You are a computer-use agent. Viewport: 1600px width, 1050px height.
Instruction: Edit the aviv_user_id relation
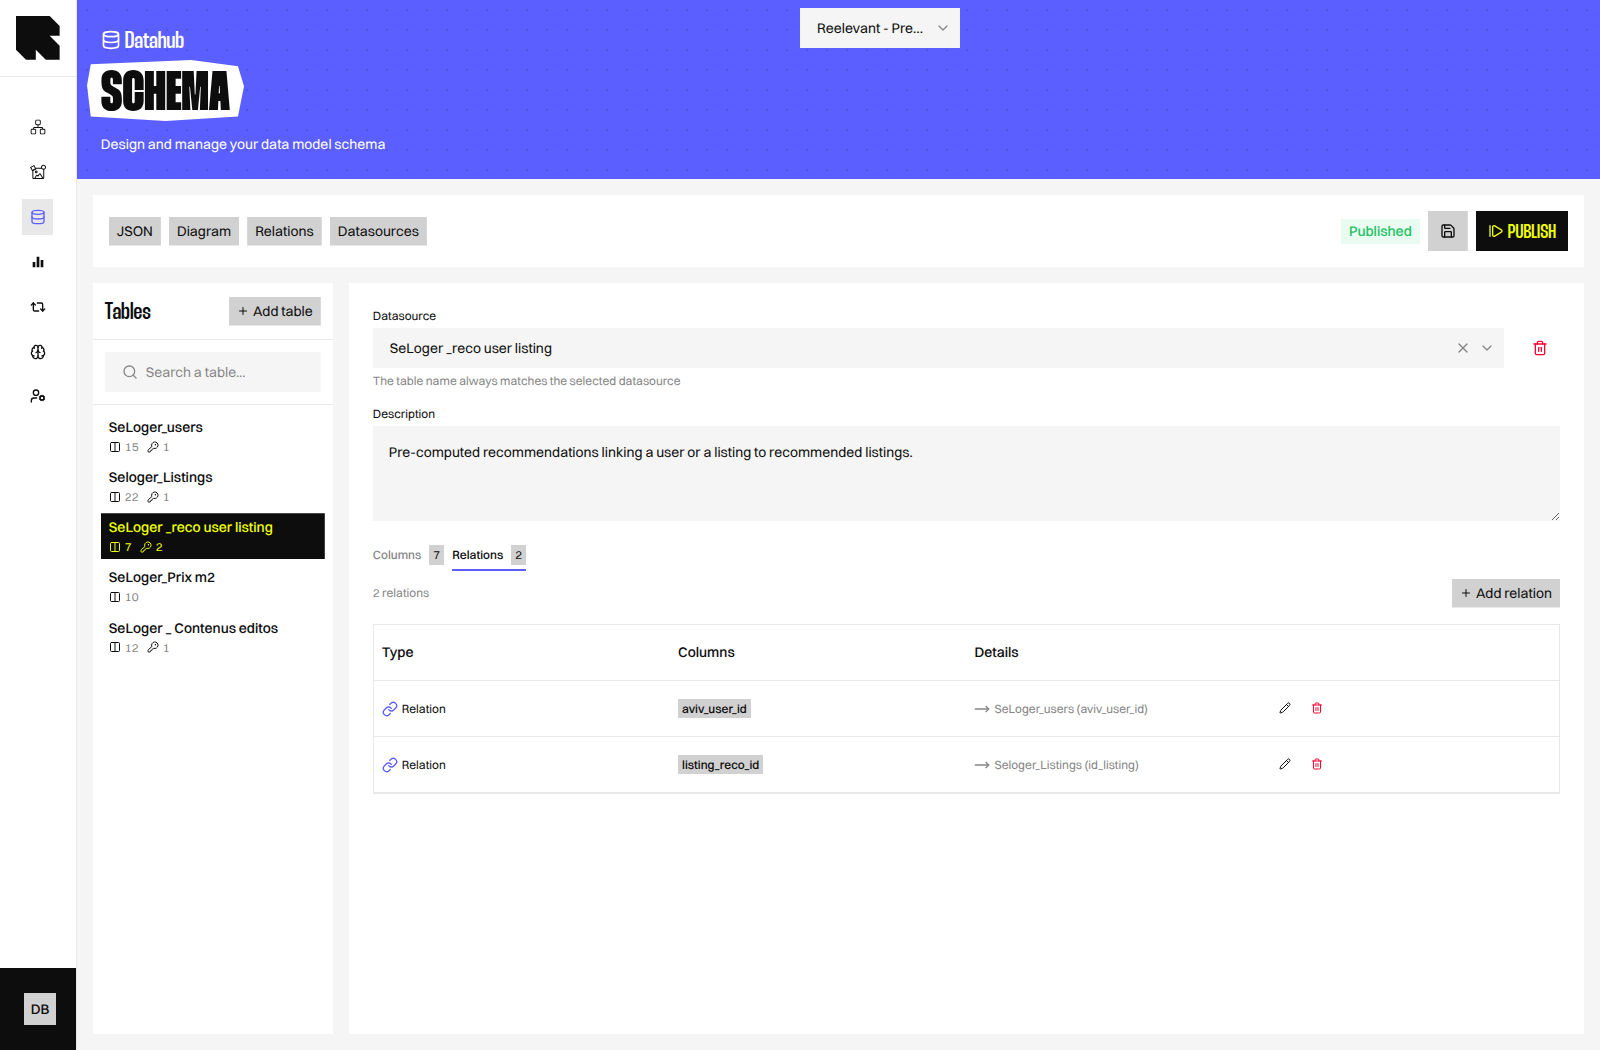(x=1285, y=708)
